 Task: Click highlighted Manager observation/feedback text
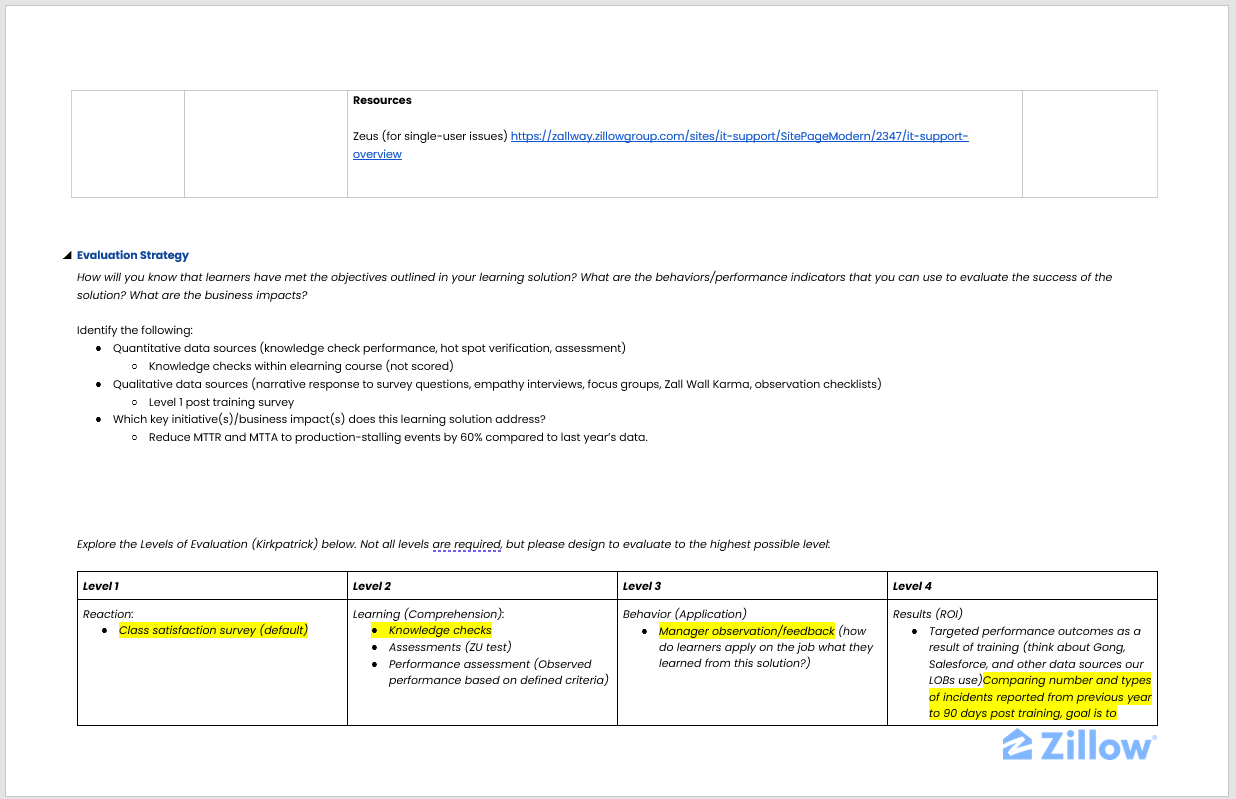click(x=746, y=632)
